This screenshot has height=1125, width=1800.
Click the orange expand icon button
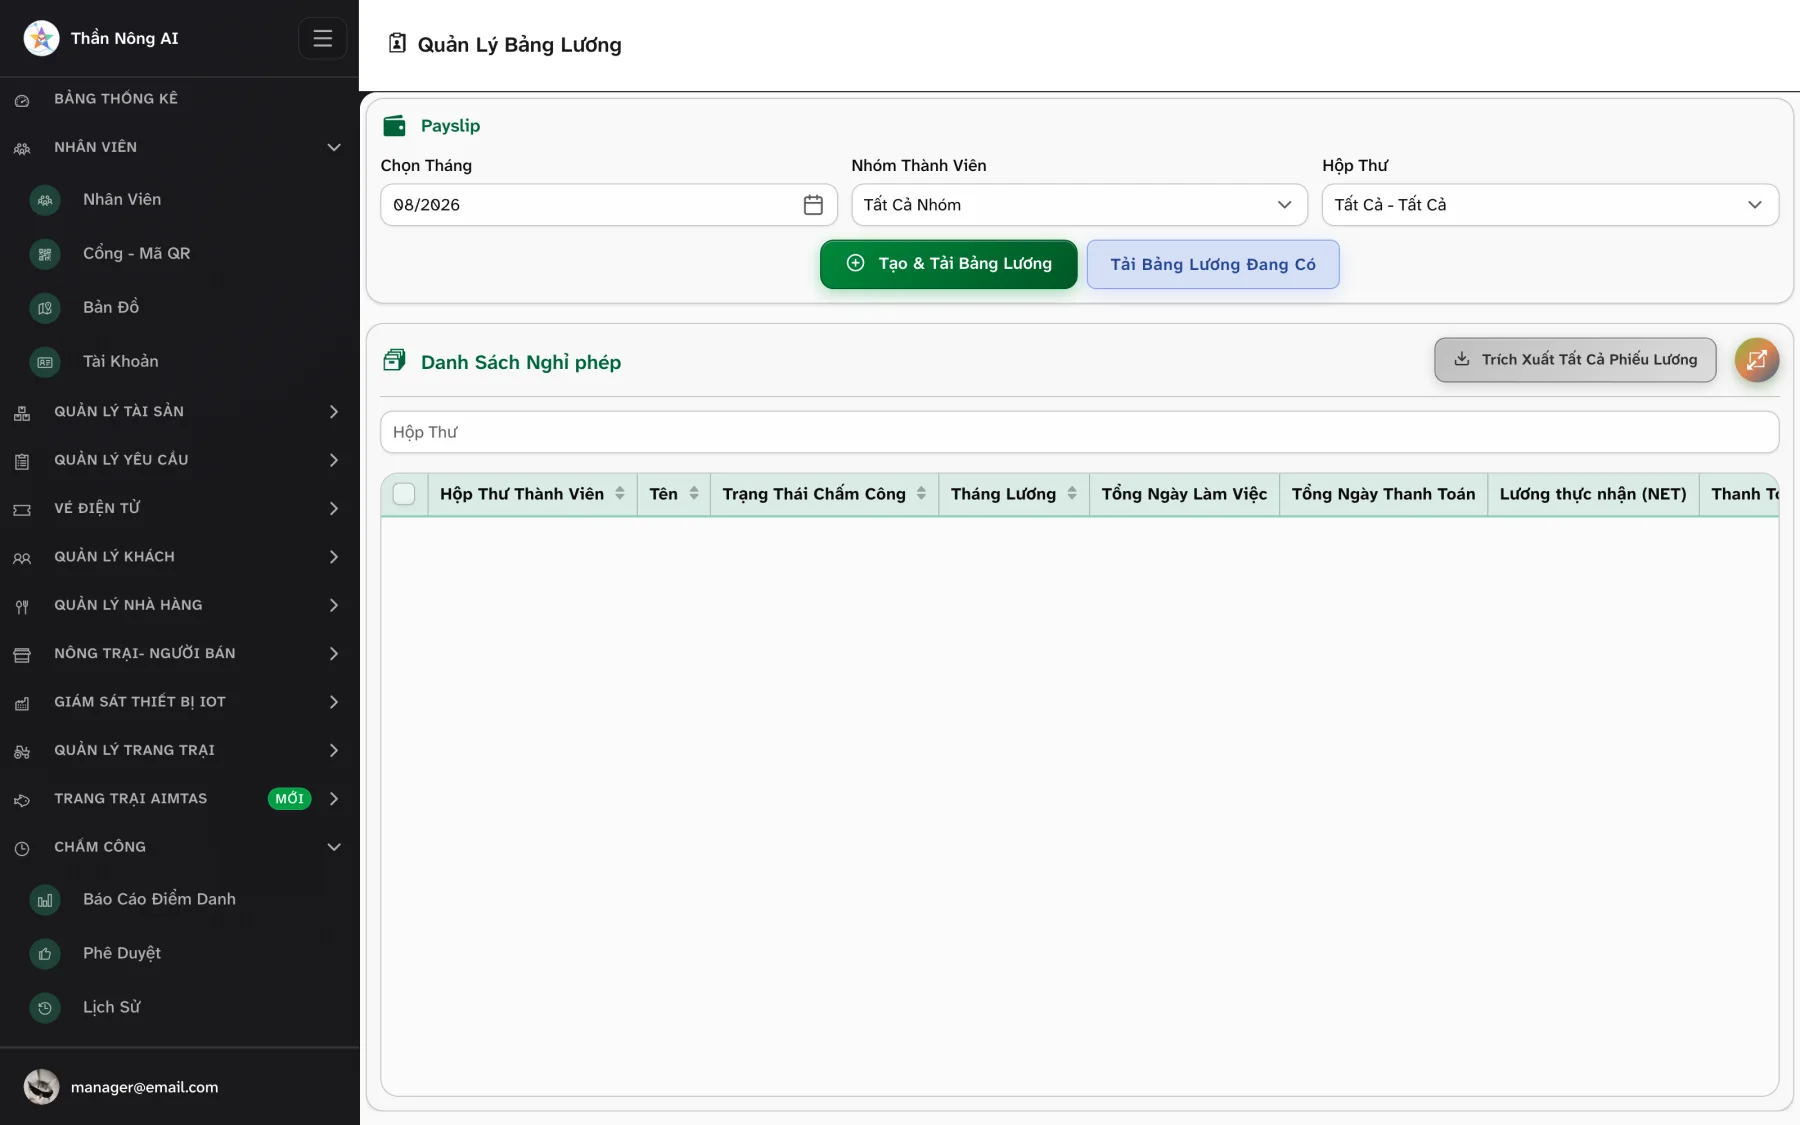point(1757,360)
